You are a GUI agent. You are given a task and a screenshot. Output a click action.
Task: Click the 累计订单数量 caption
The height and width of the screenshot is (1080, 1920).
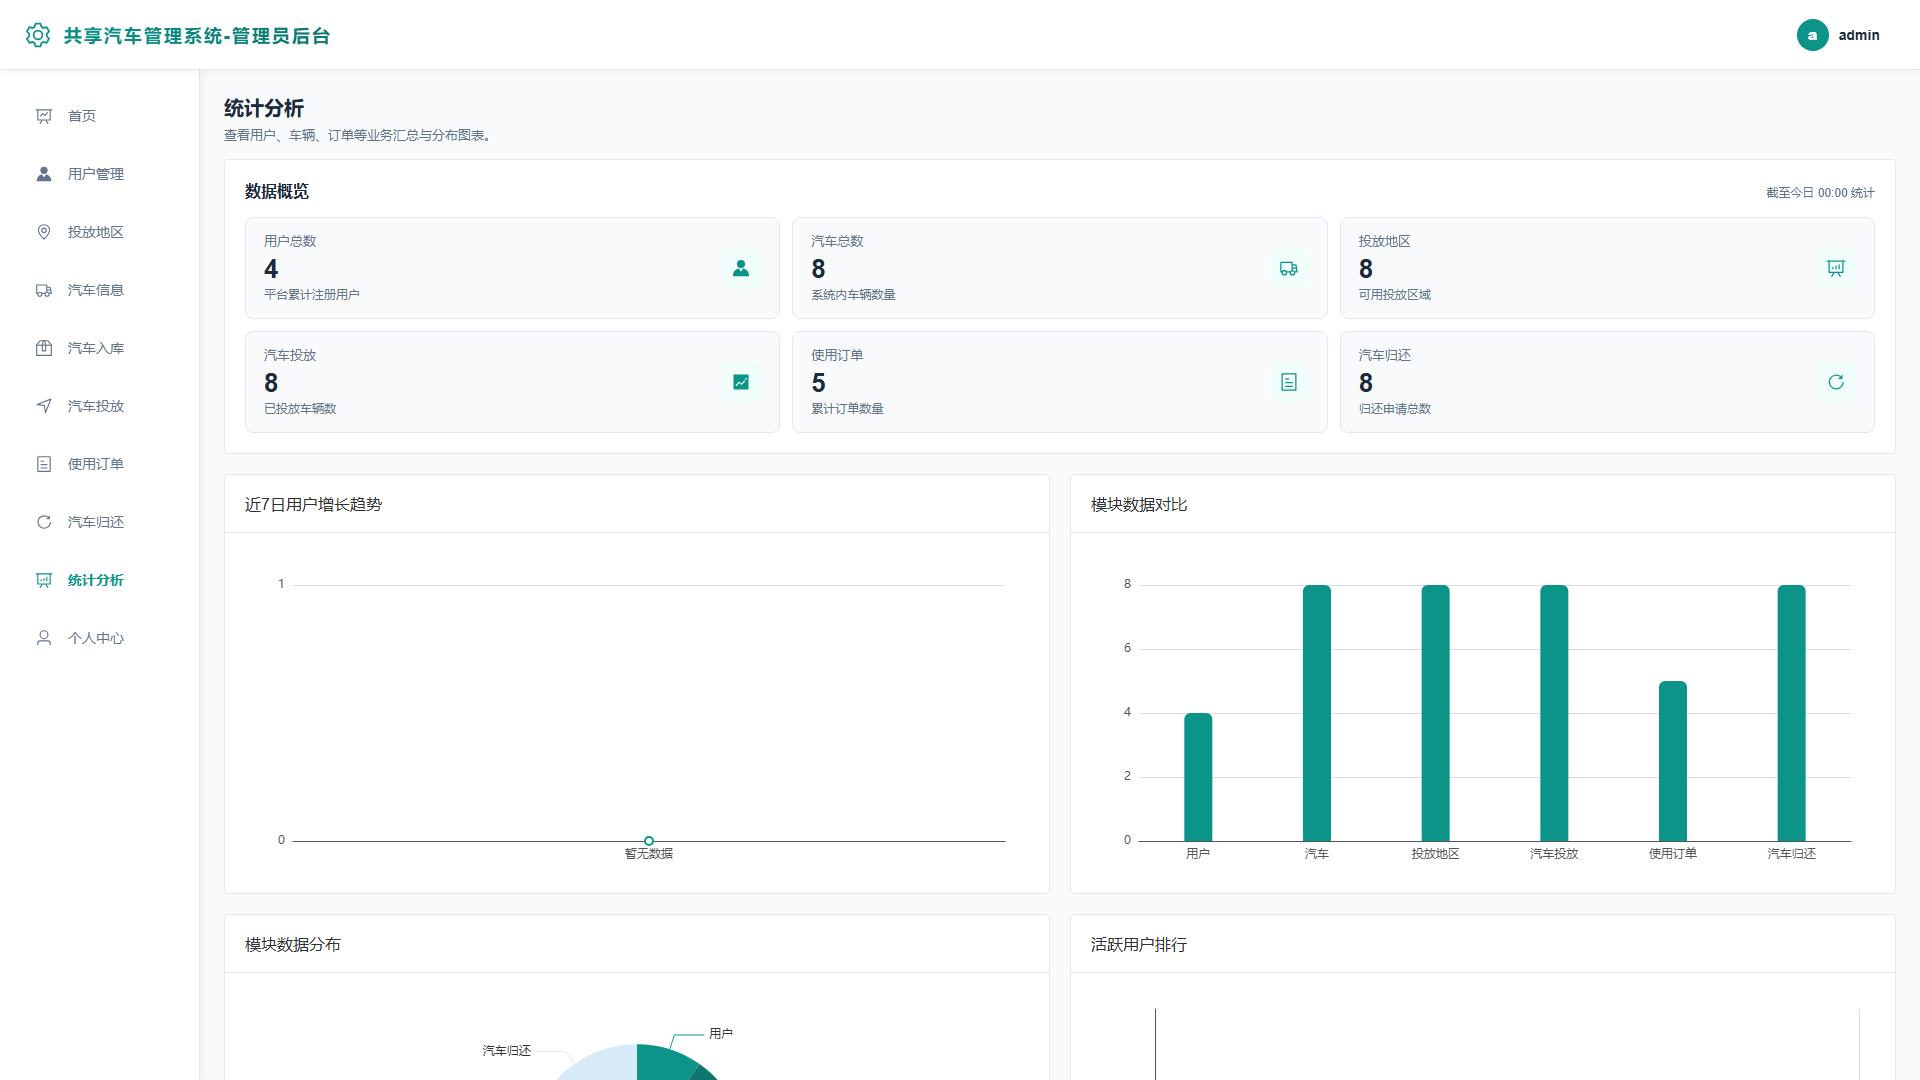847,409
